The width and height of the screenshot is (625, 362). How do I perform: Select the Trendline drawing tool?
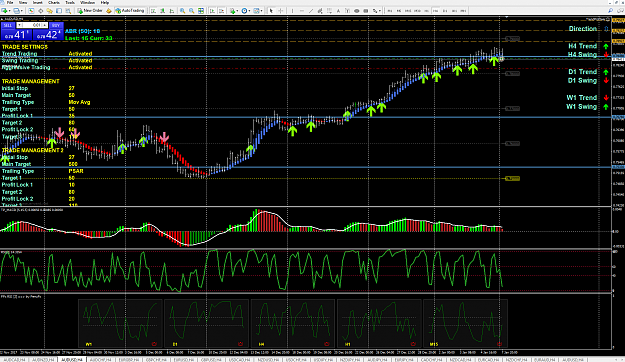click(x=311, y=11)
